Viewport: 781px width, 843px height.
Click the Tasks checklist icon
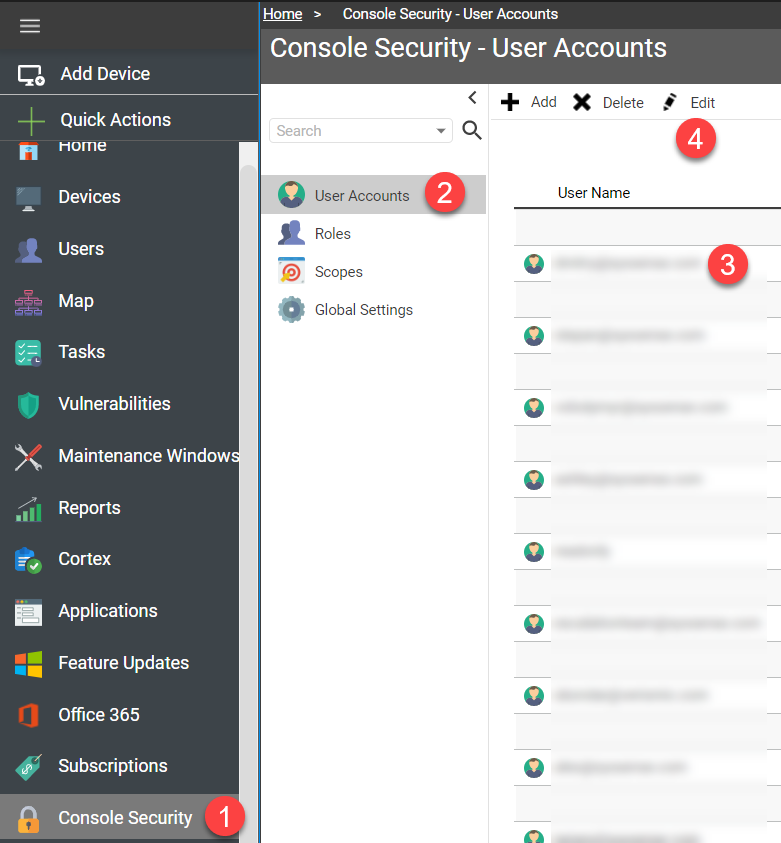point(28,353)
